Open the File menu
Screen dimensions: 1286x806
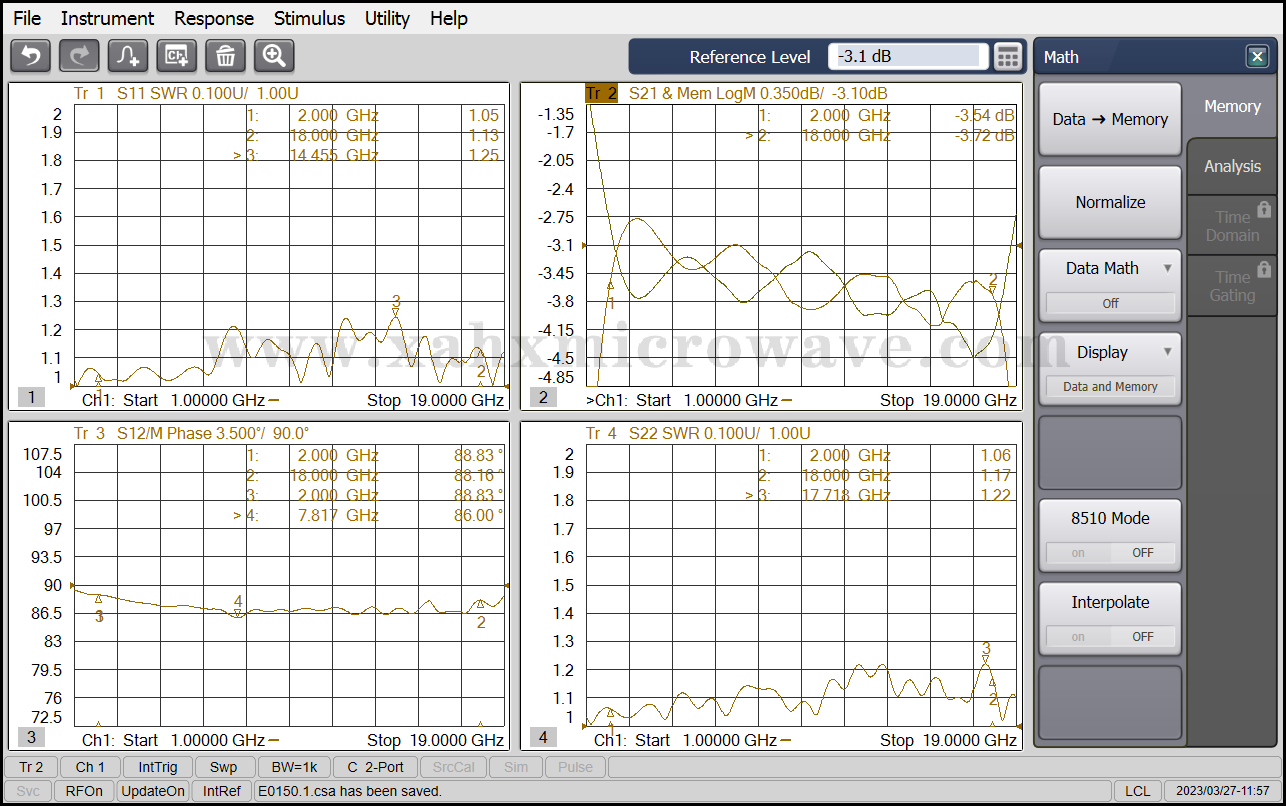(27, 18)
